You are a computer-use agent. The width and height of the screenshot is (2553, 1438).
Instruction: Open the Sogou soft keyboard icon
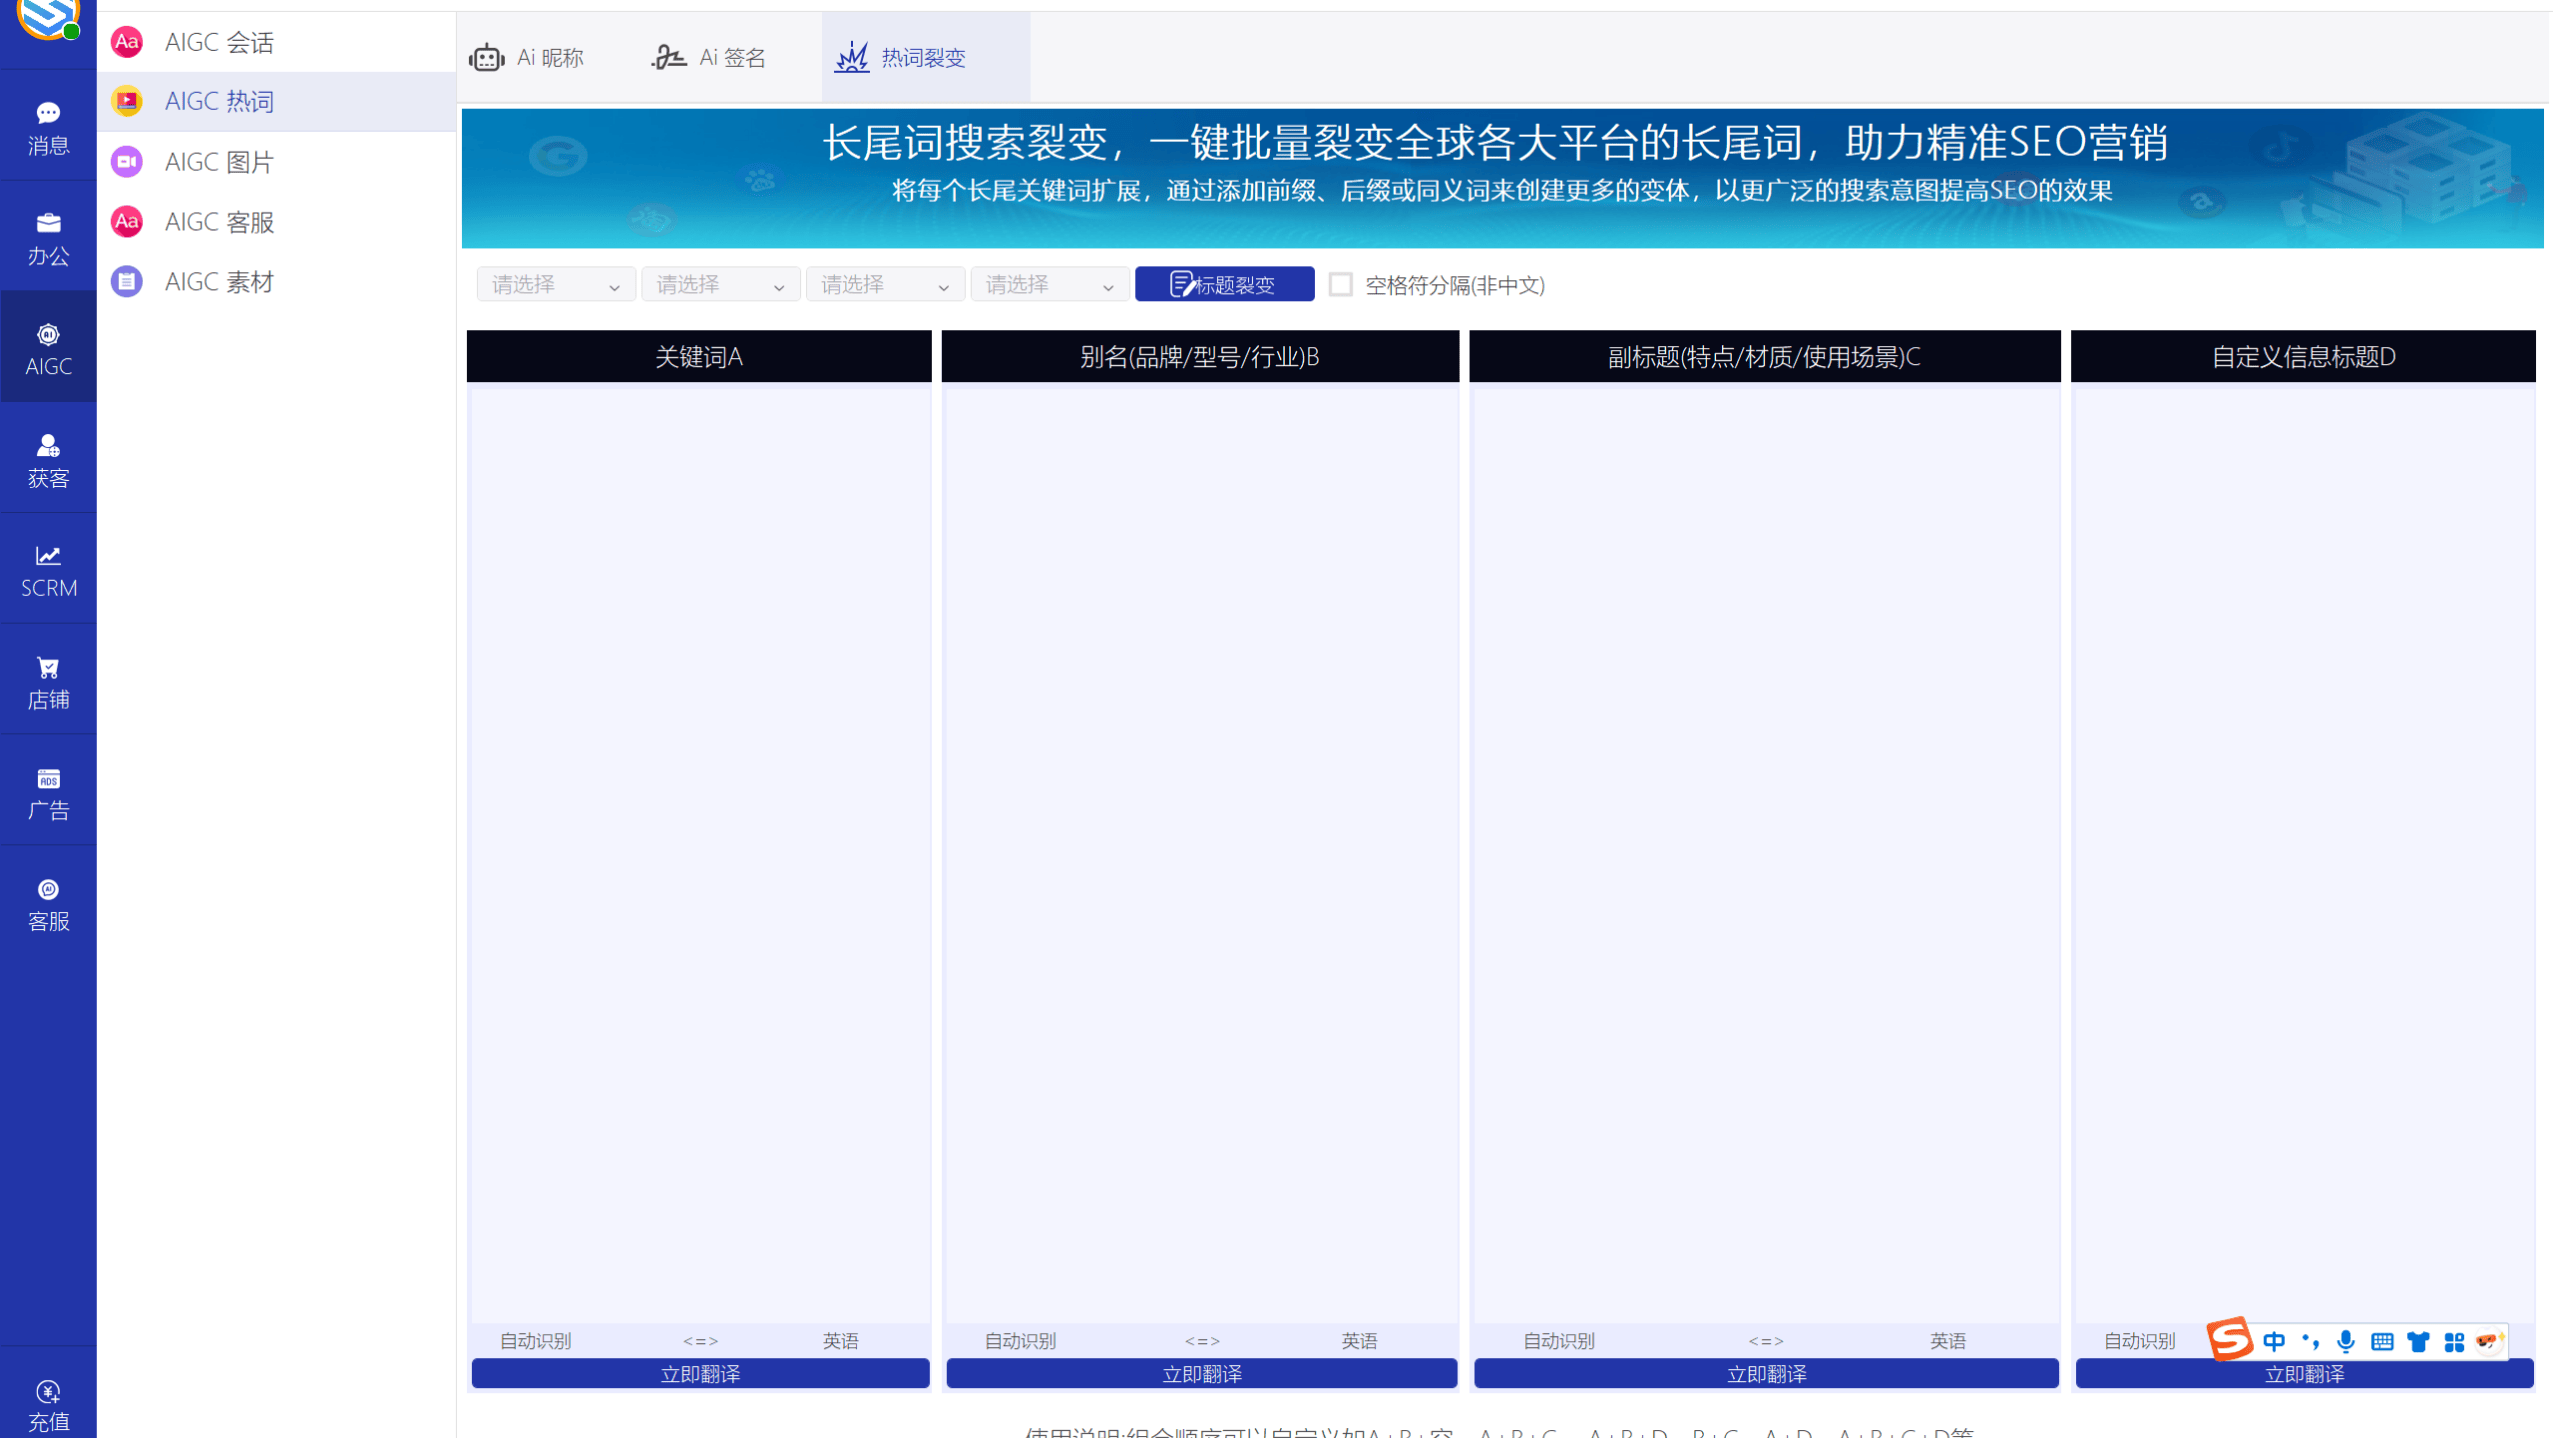(2382, 1340)
